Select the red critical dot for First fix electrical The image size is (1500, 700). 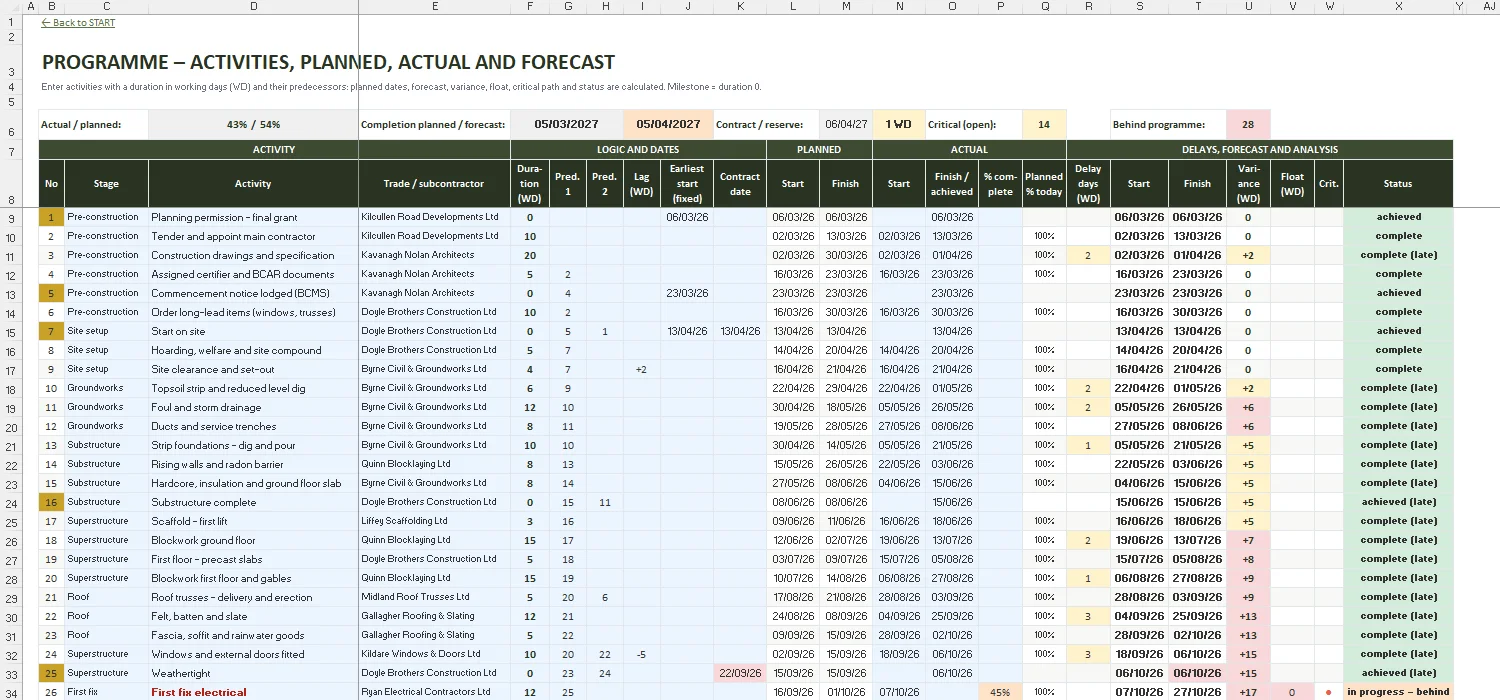pos(1328,692)
